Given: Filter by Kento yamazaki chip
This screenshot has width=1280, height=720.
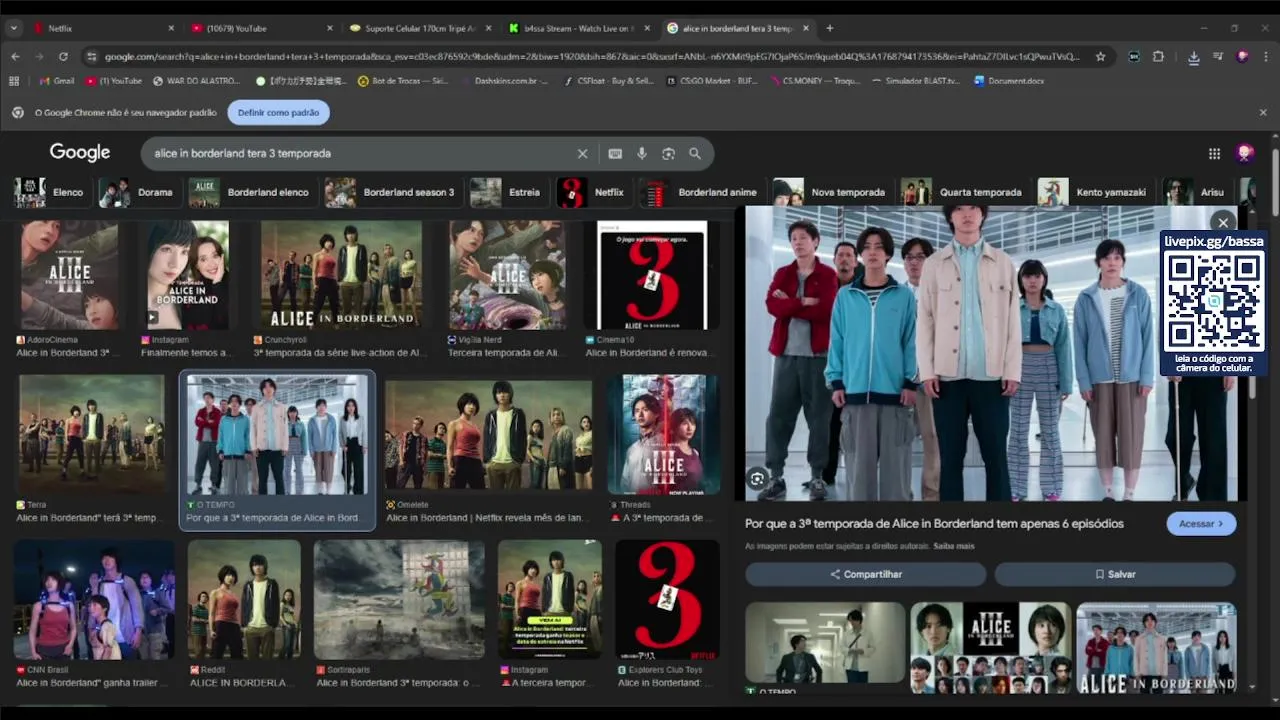Looking at the screenshot, I should [x=1094, y=192].
